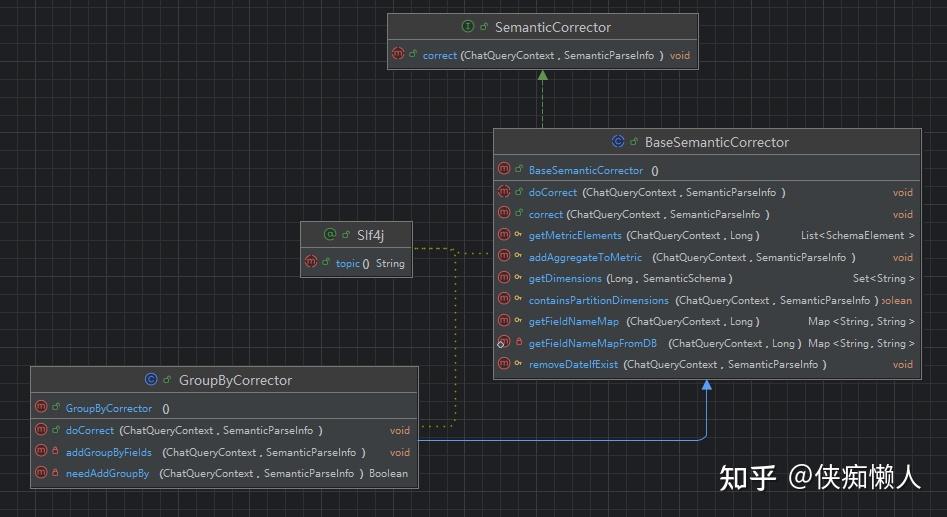
Task: Click the getDimensions method name
Action: (565, 278)
